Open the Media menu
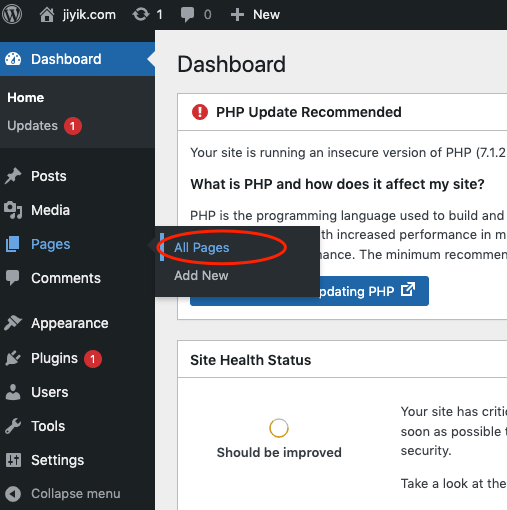Screen dimensions: 507x510 [x=50, y=210]
